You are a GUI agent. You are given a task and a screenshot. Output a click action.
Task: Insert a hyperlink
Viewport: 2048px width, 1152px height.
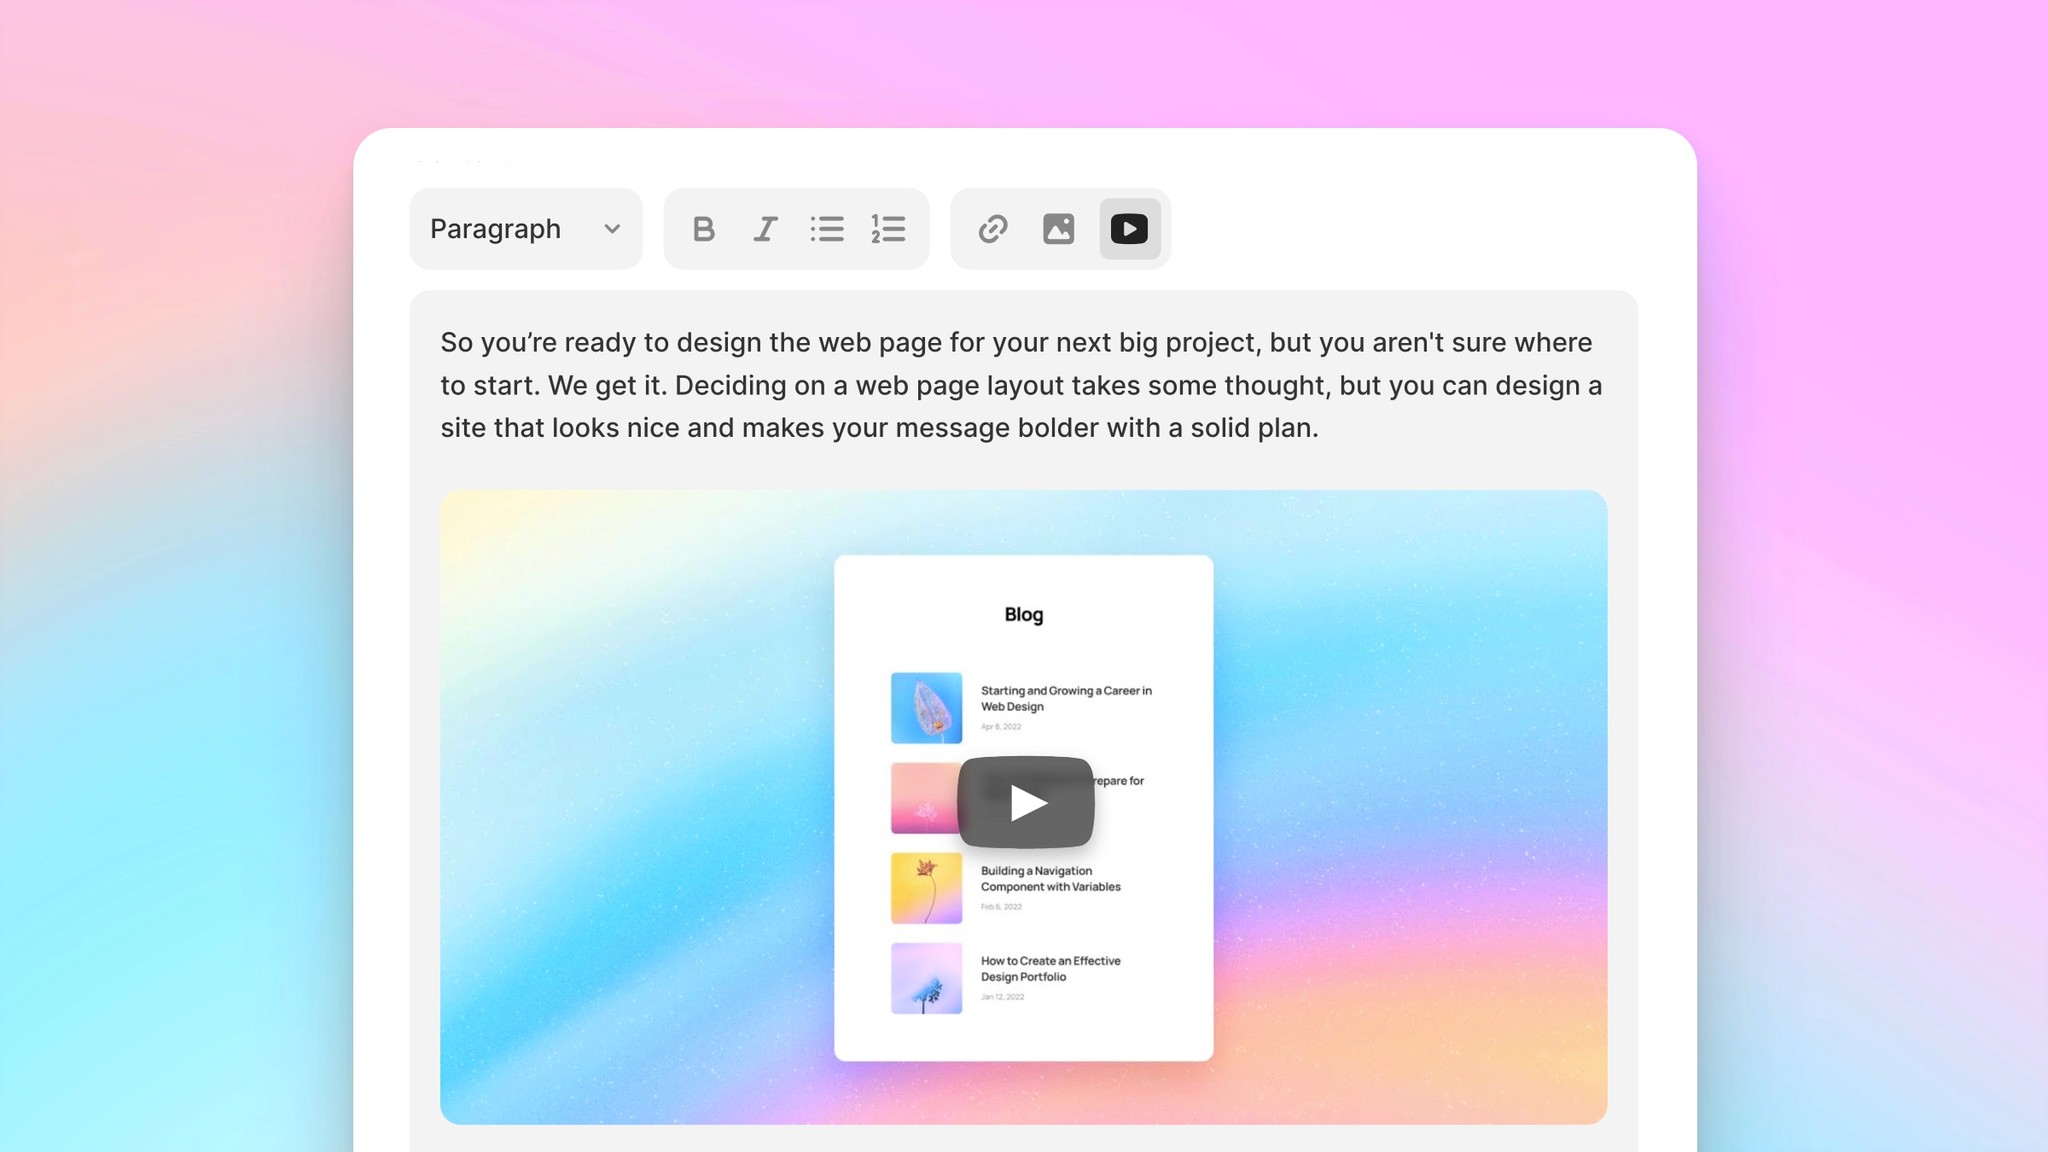tap(992, 229)
